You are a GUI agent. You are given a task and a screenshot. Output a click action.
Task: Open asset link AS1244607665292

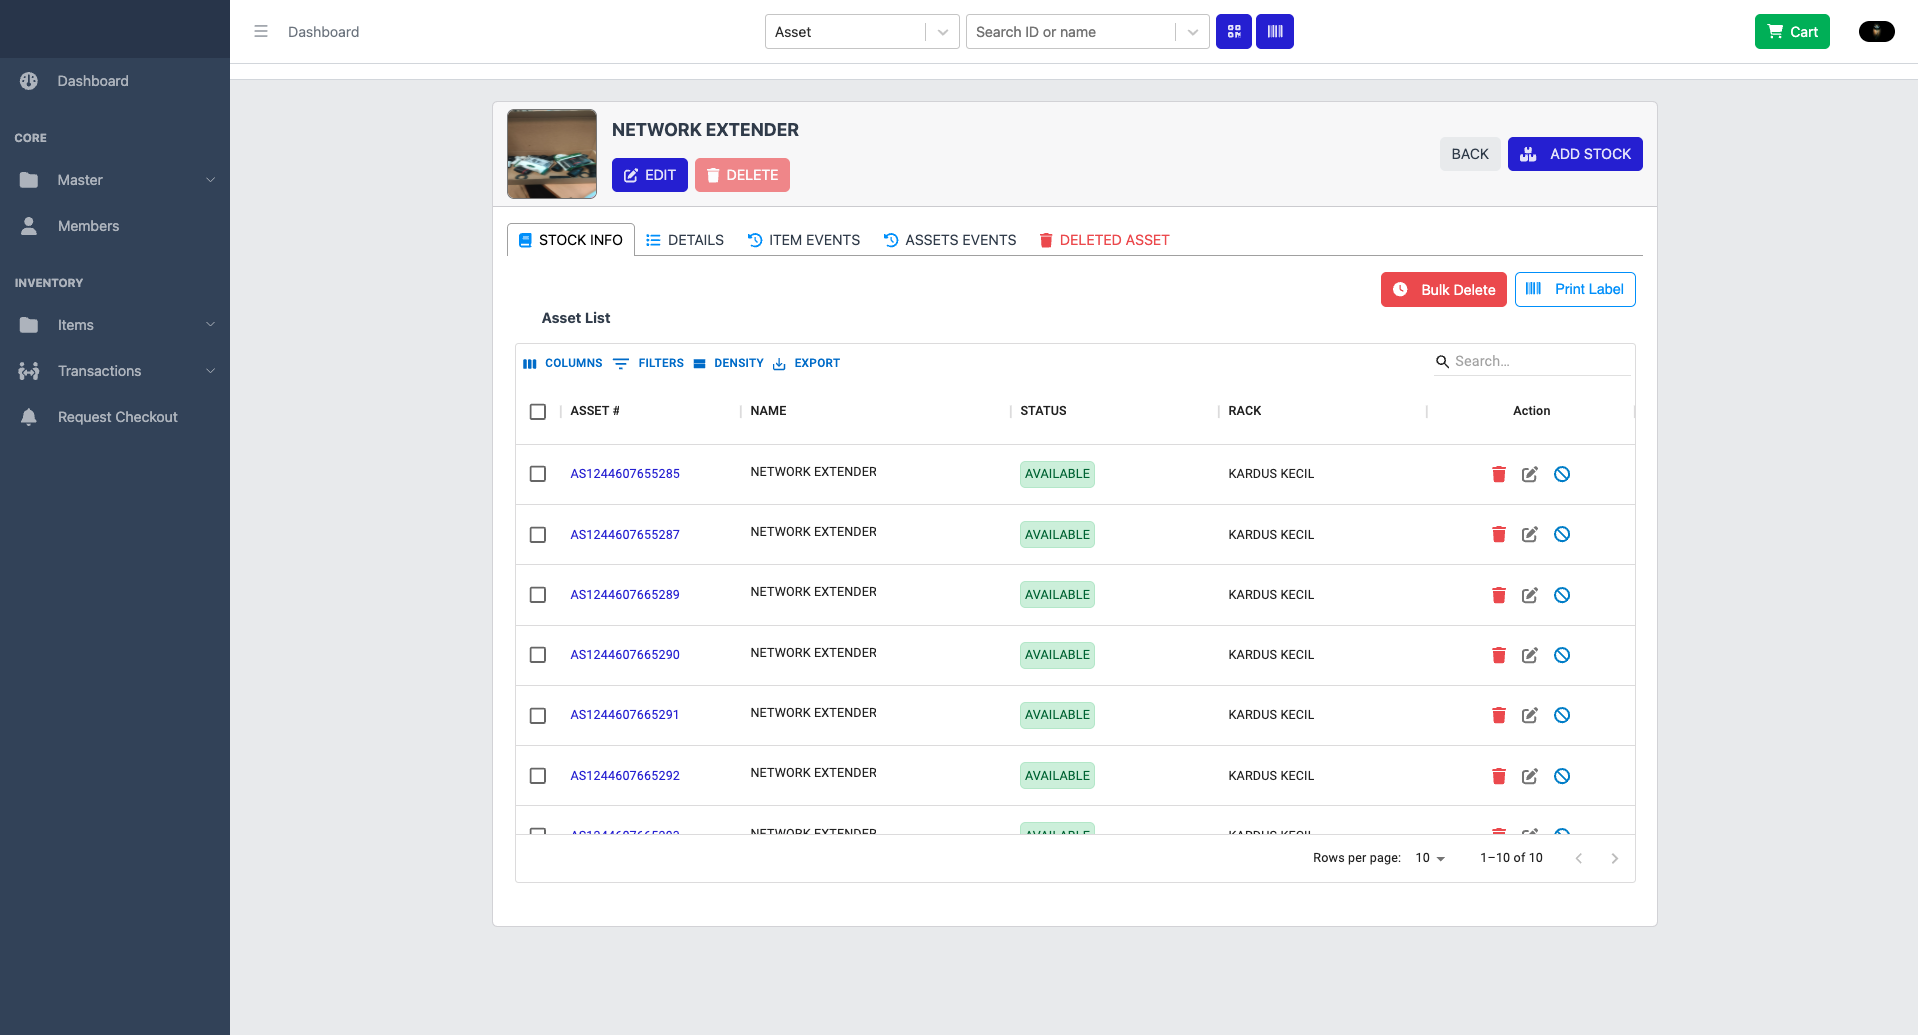pyautogui.click(x=625, y=776)
